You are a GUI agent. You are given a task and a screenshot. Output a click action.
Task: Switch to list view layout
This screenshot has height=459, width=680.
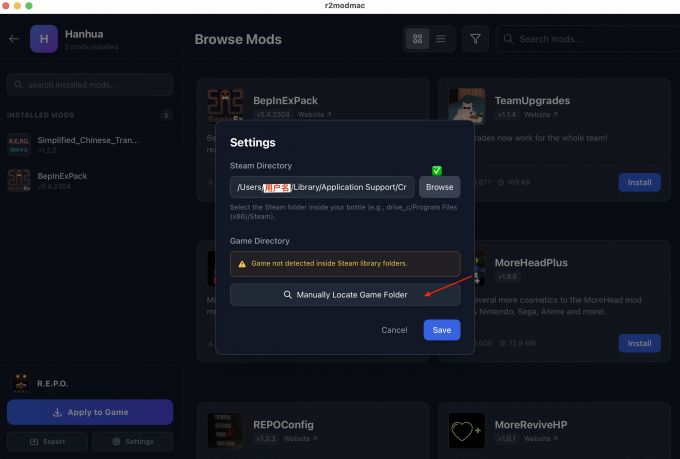point(441,39)
